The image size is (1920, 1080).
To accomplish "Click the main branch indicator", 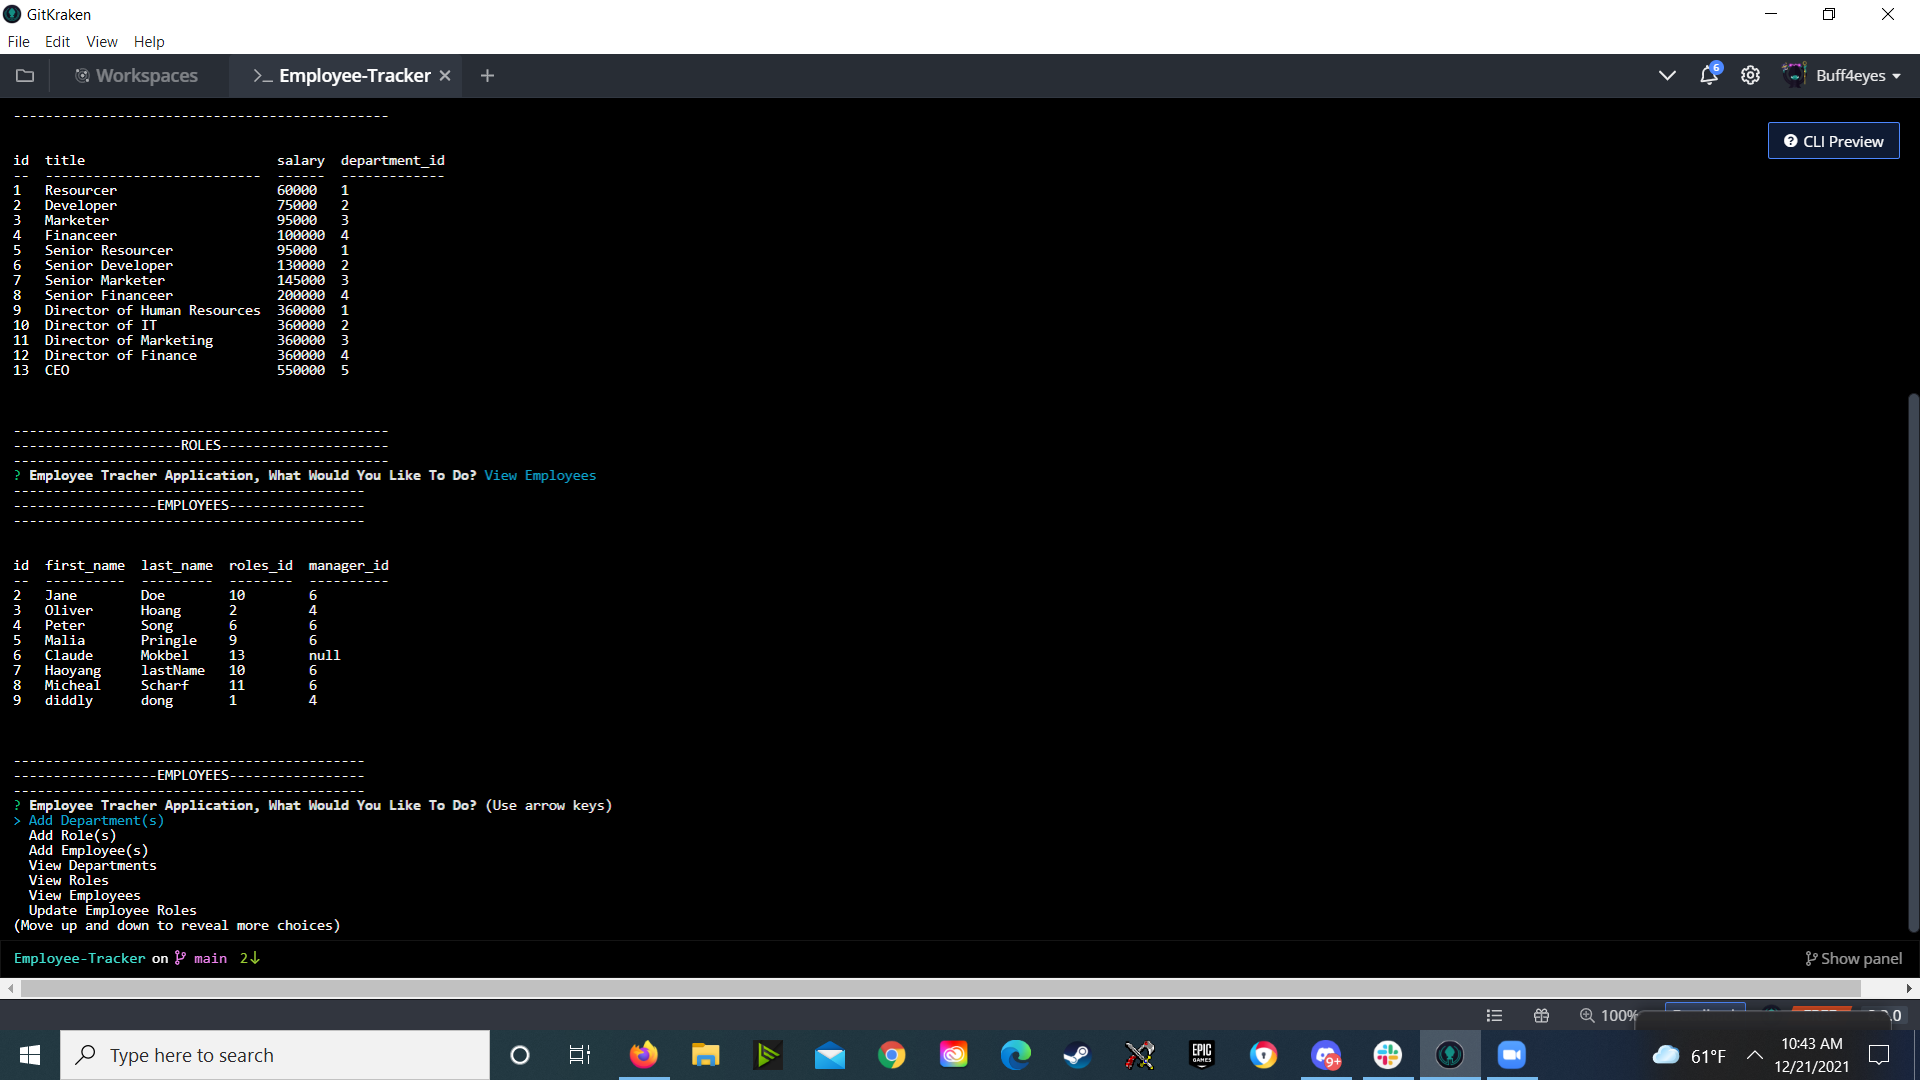I will (x=202, y=958).
